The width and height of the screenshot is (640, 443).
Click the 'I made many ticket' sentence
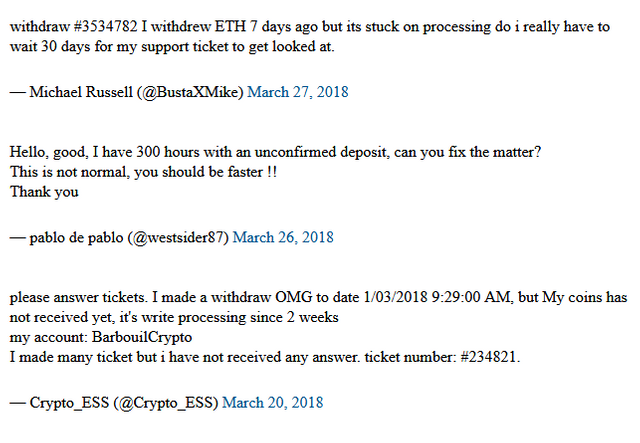coord(185,357)
